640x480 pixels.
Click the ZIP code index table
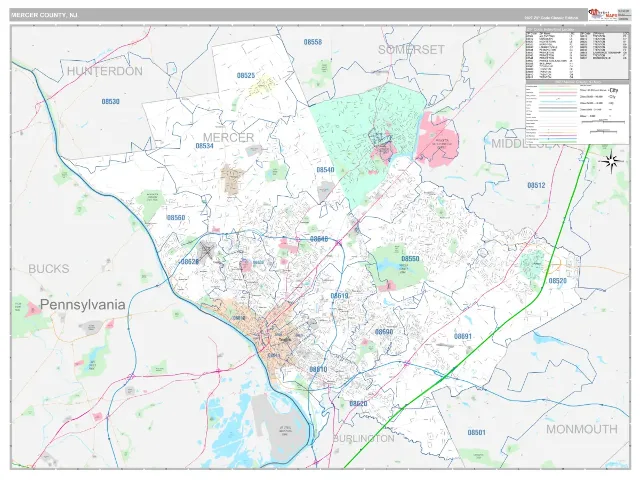(x=577, y=53)
